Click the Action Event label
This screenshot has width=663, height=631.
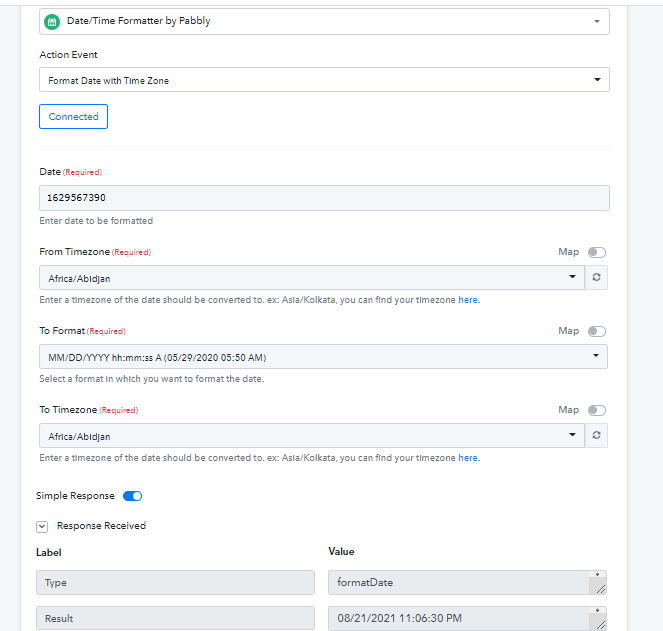(x=68, y=55)
